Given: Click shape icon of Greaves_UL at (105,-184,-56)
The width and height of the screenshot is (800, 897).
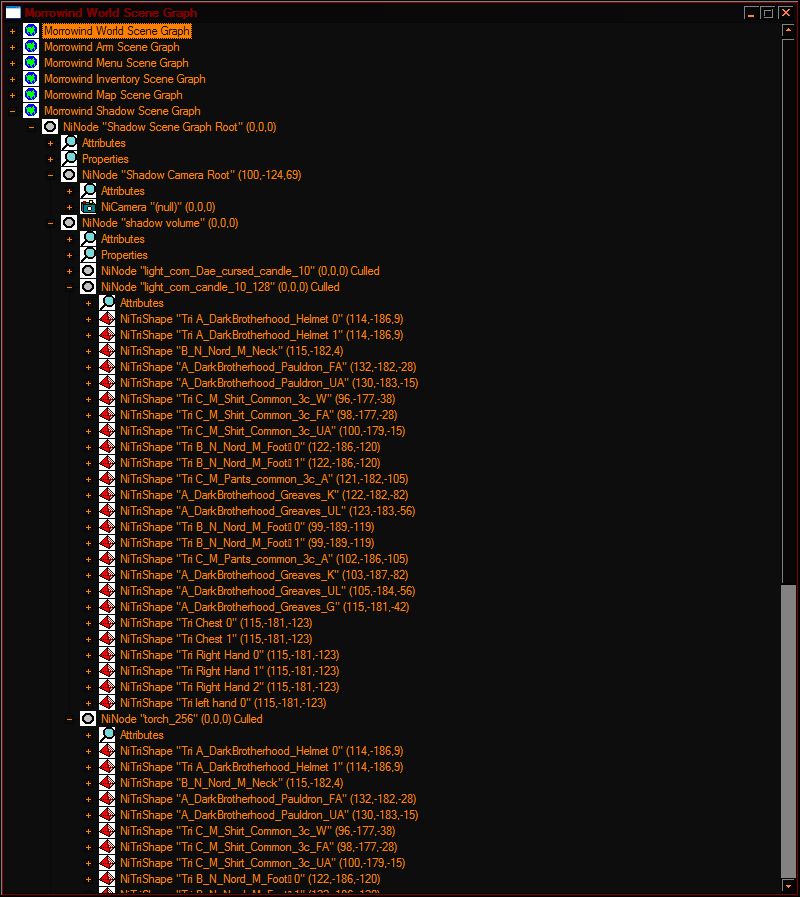Looking at the screenshot, I should (107, 591).
